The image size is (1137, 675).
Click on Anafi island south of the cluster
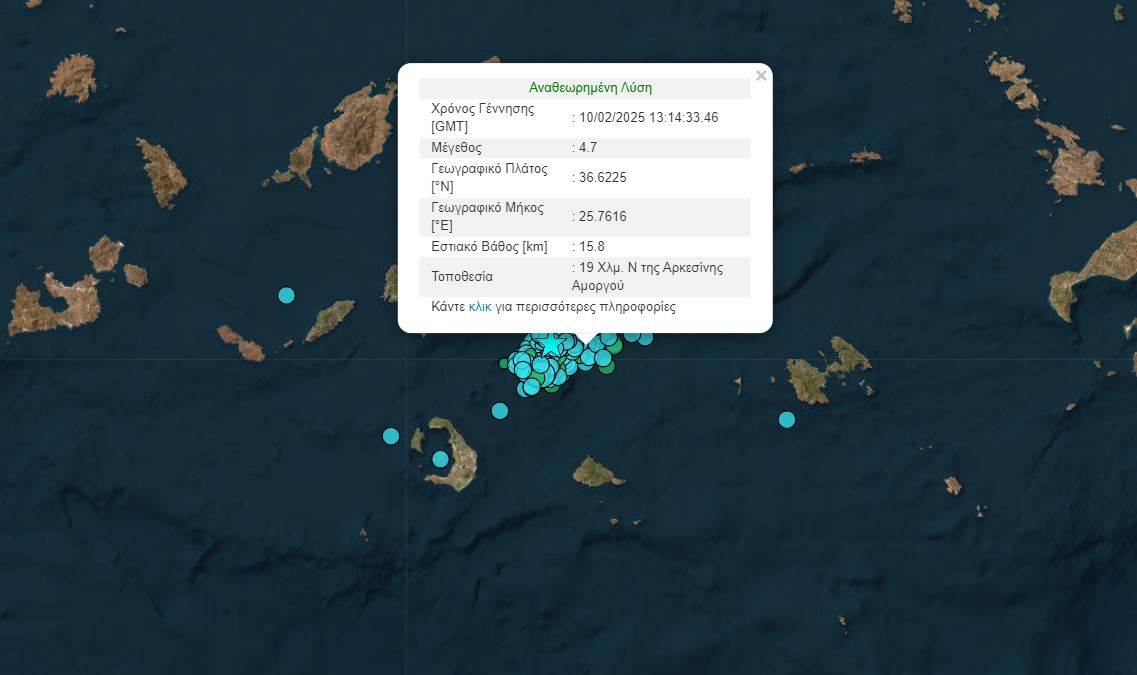coord(597,472)
